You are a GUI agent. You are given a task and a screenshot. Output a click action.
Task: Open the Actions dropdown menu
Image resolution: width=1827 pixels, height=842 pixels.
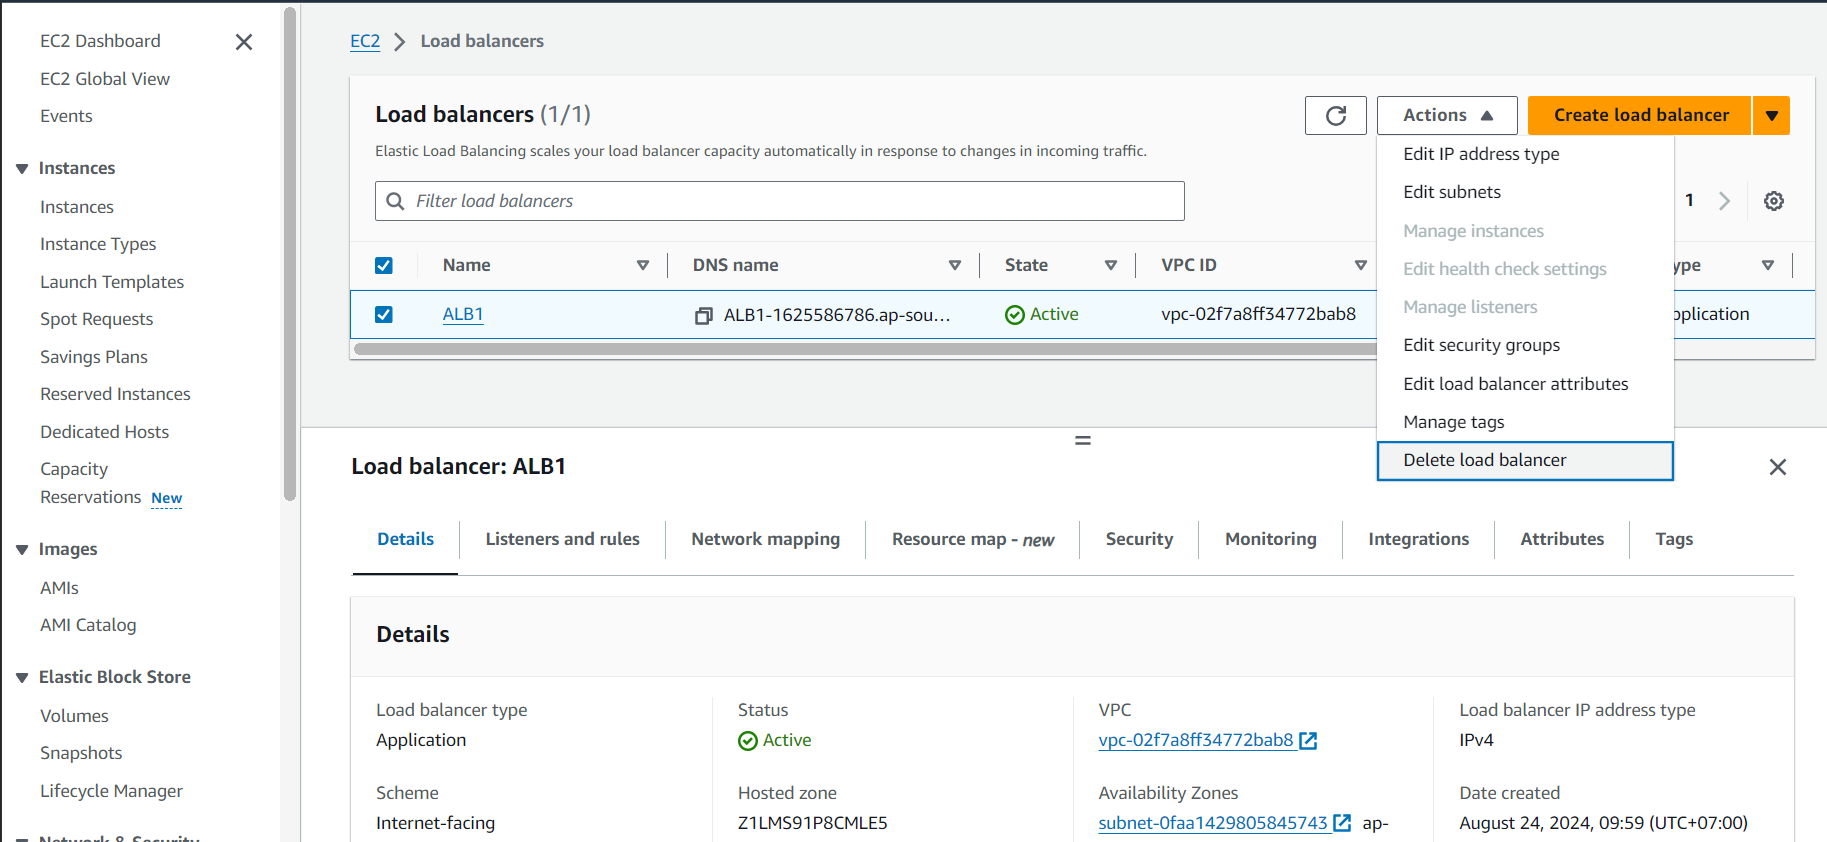tap(1447, 115)
